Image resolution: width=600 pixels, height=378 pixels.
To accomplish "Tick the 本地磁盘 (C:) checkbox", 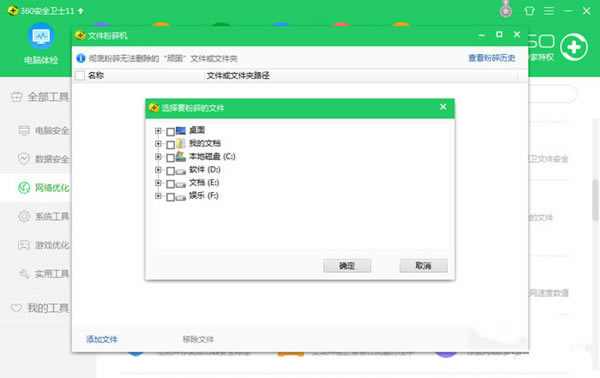I will (x=171, y=158).
